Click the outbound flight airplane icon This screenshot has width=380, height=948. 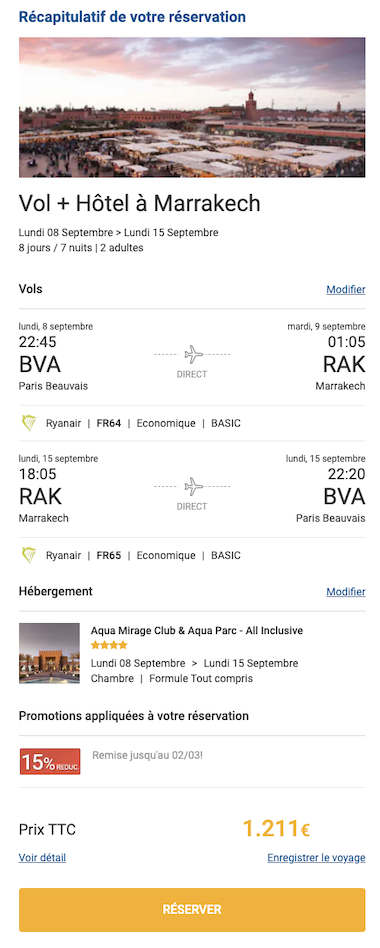(x=192, y=354)
